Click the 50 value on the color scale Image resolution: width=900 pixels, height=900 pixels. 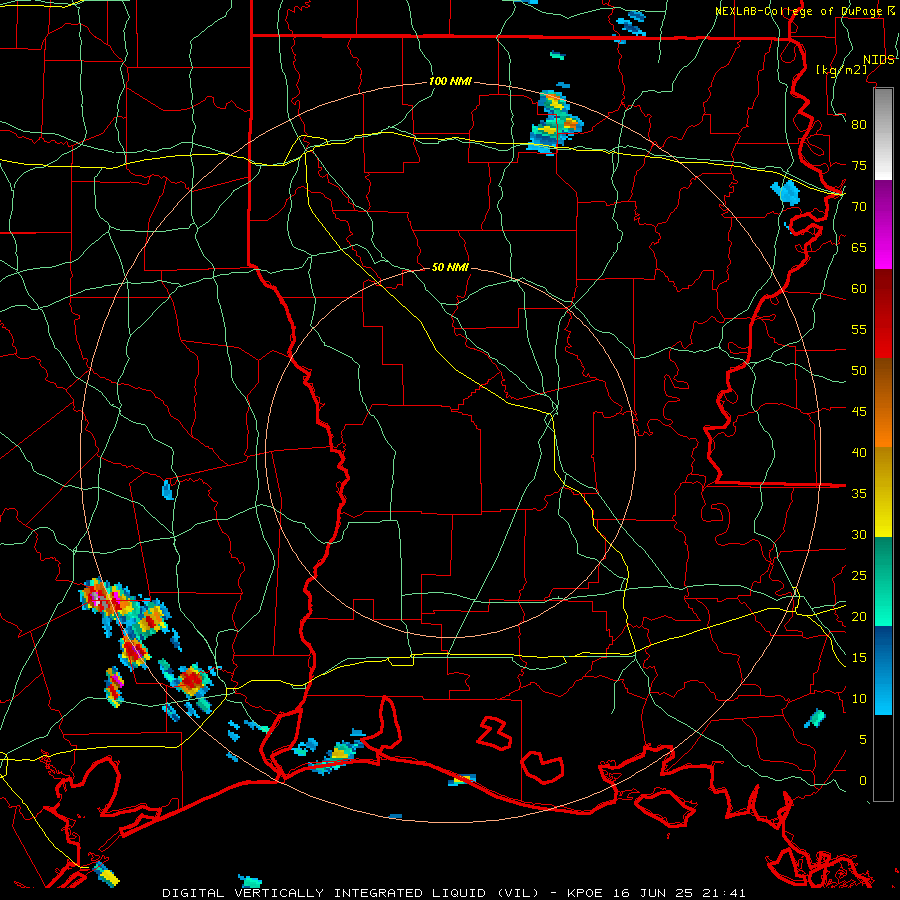pos(859,371)
